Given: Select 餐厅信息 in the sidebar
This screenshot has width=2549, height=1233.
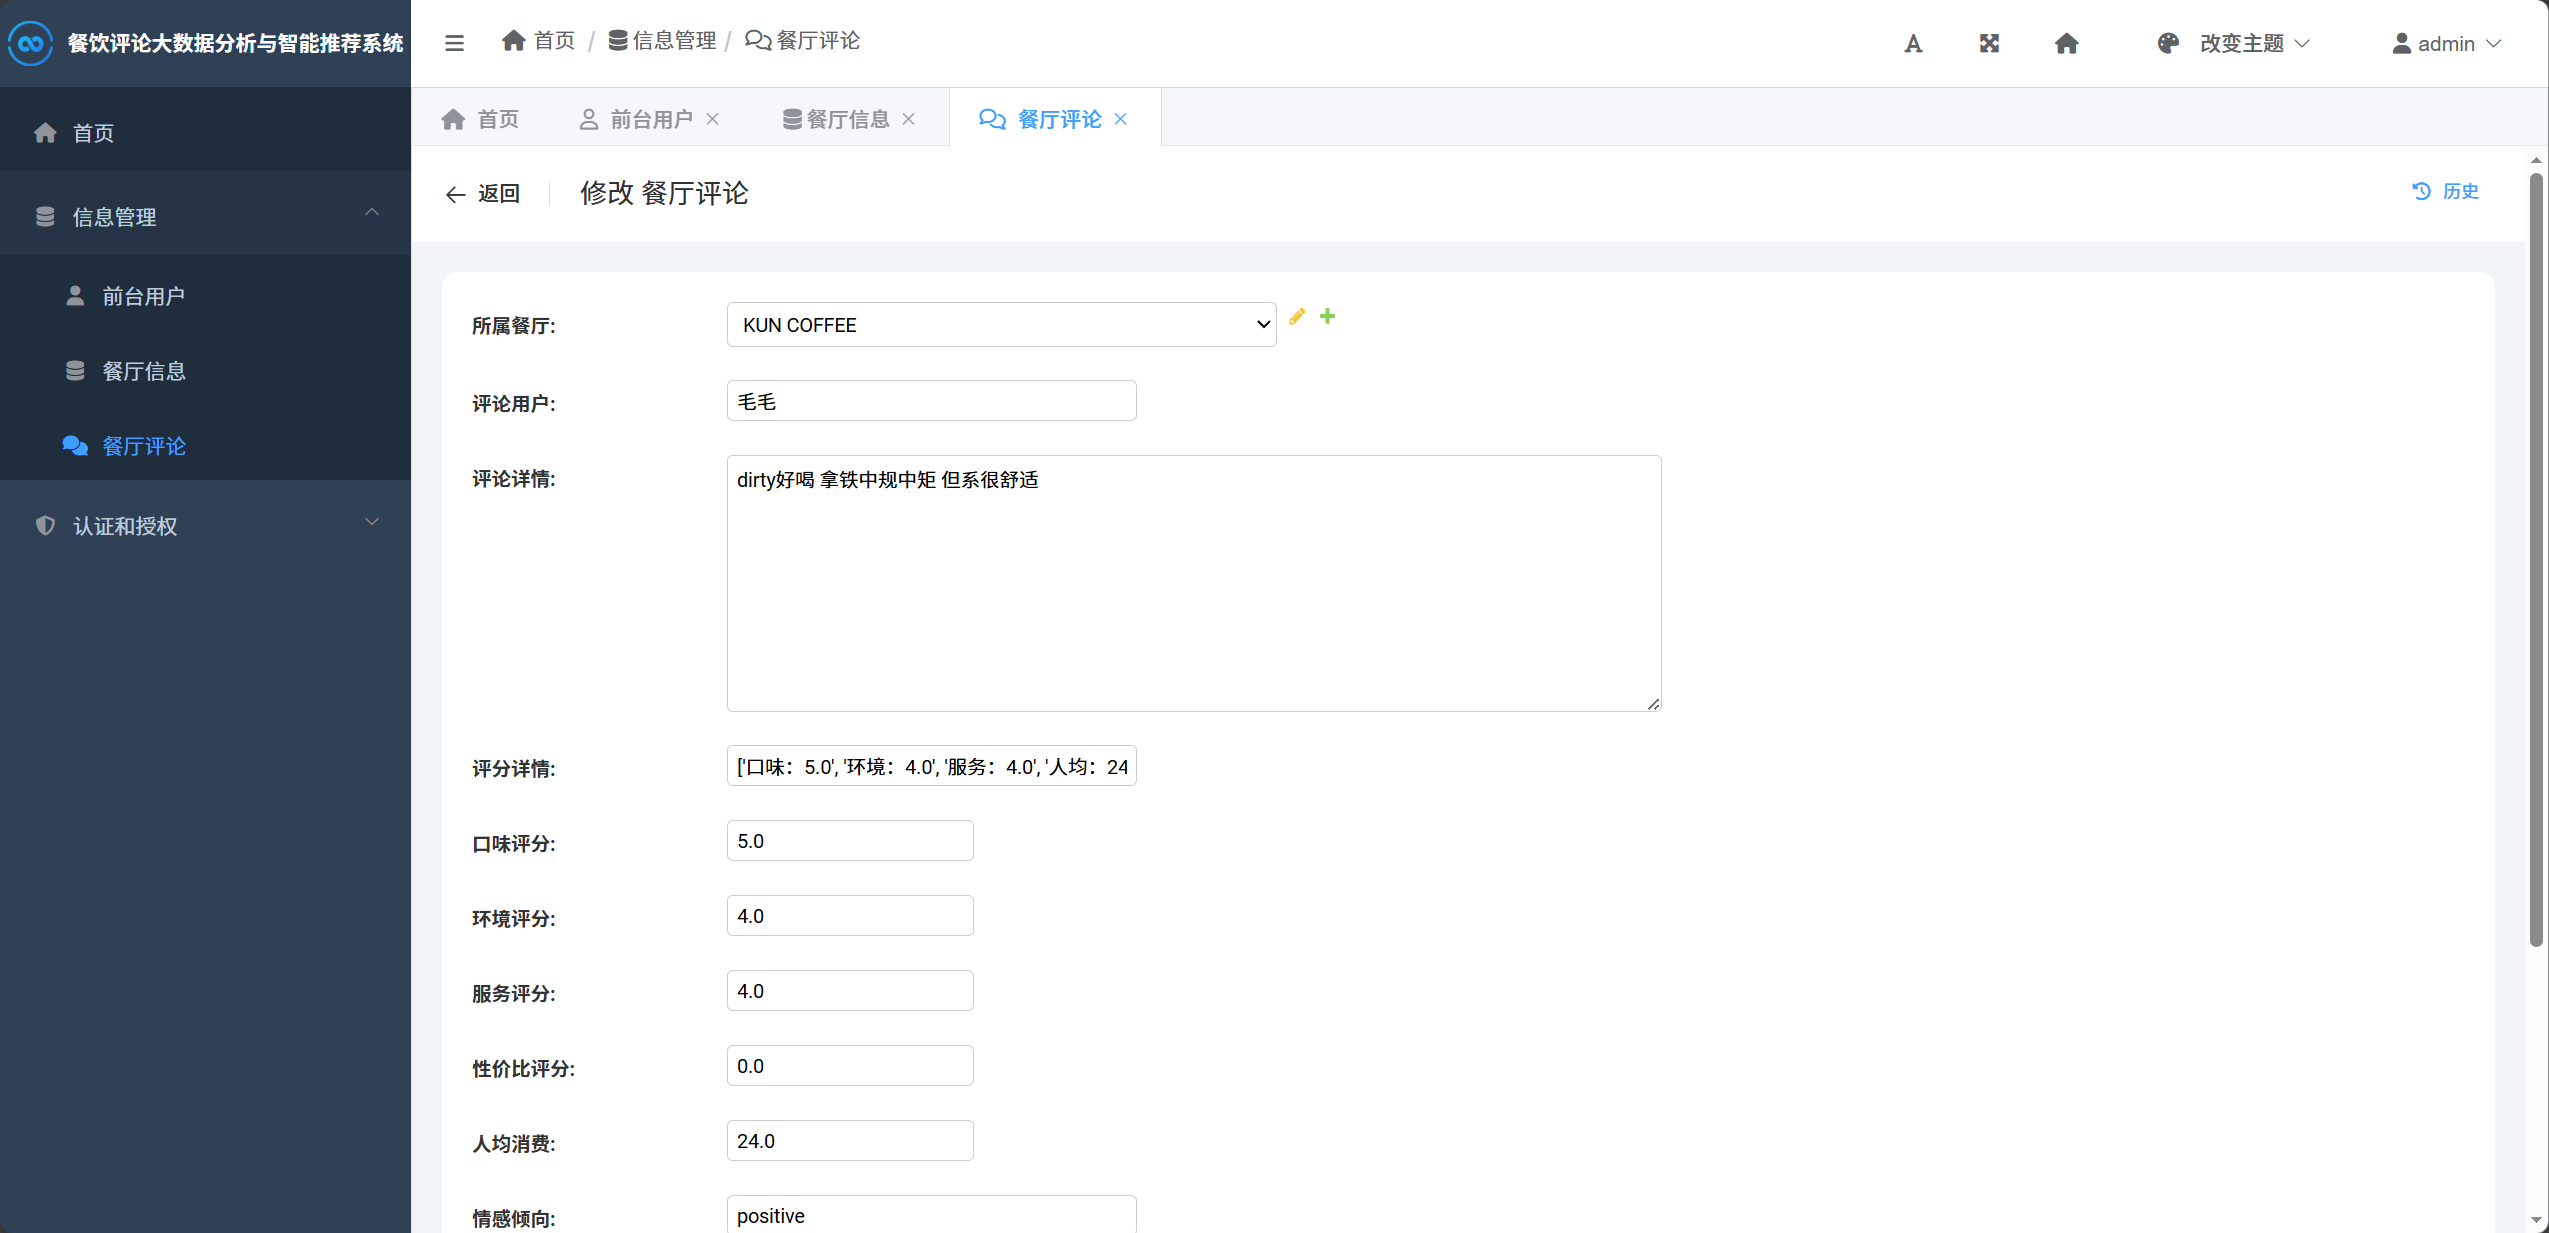Looking at the screenshot, I should click(143, 371).
